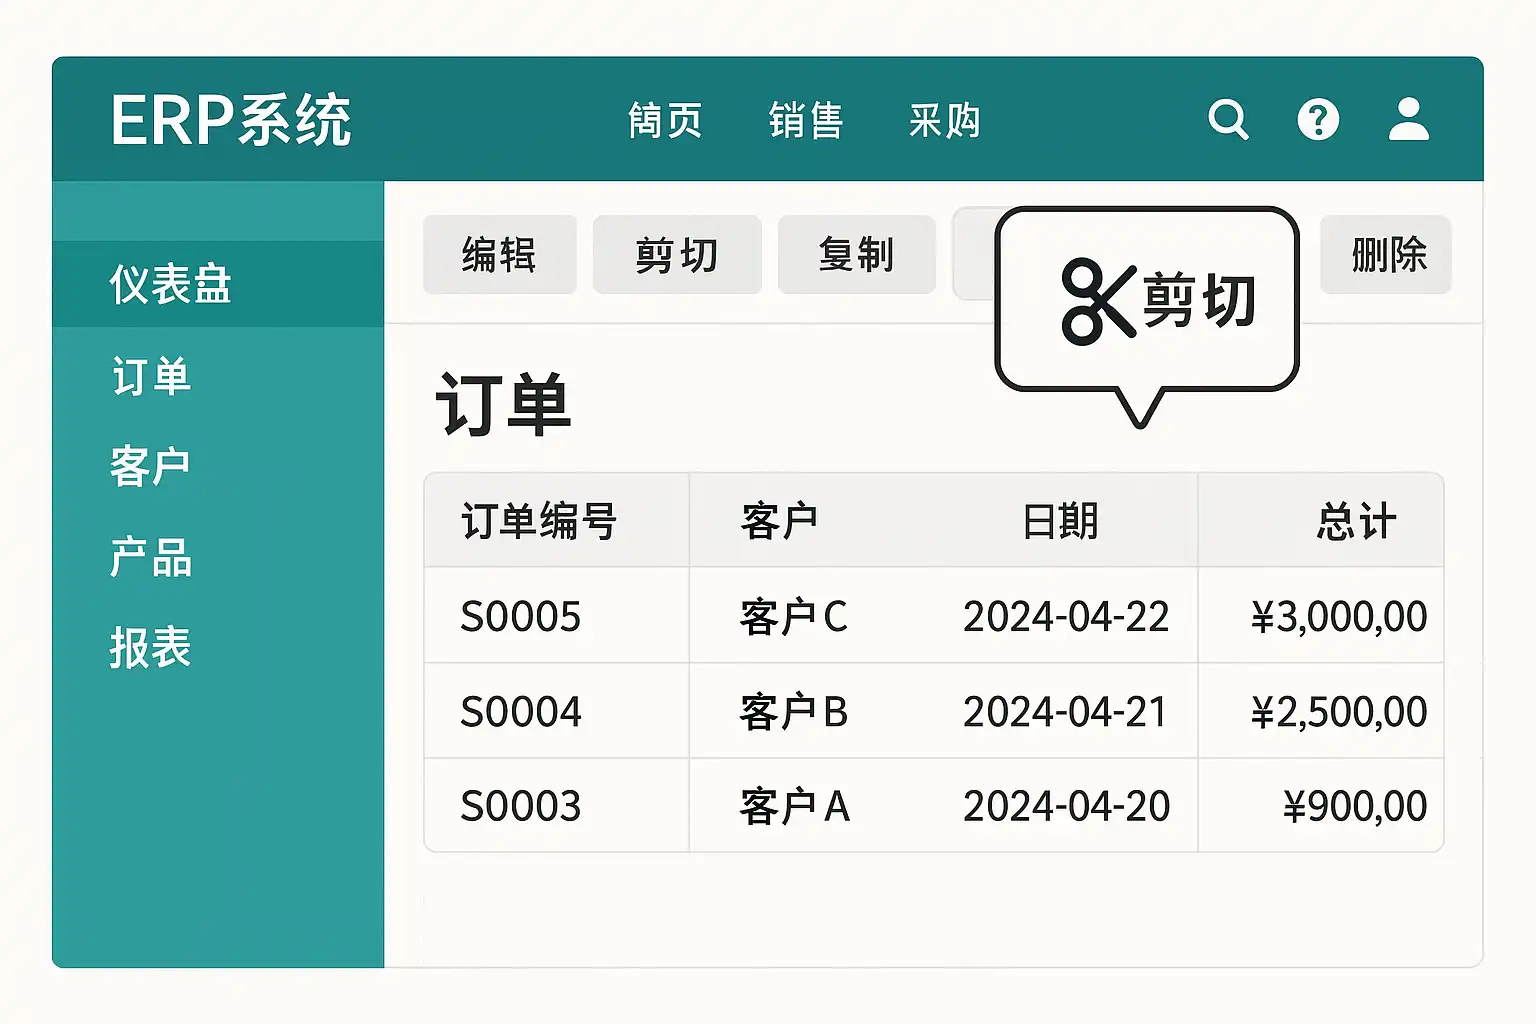This screenshot has width=1536, height=1024.
Task: Click the search magnifier icon
Action: pos(1228,120)
